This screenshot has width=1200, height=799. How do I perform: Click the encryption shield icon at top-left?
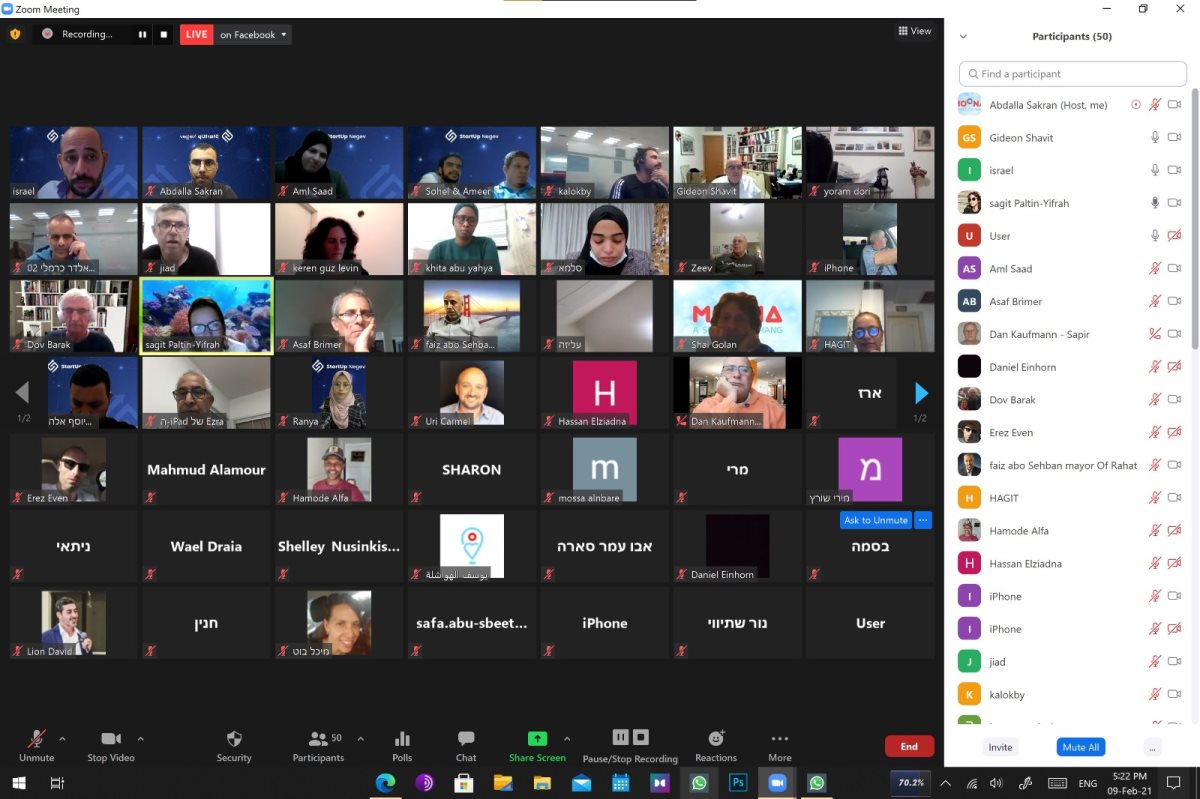click(15, 34)
